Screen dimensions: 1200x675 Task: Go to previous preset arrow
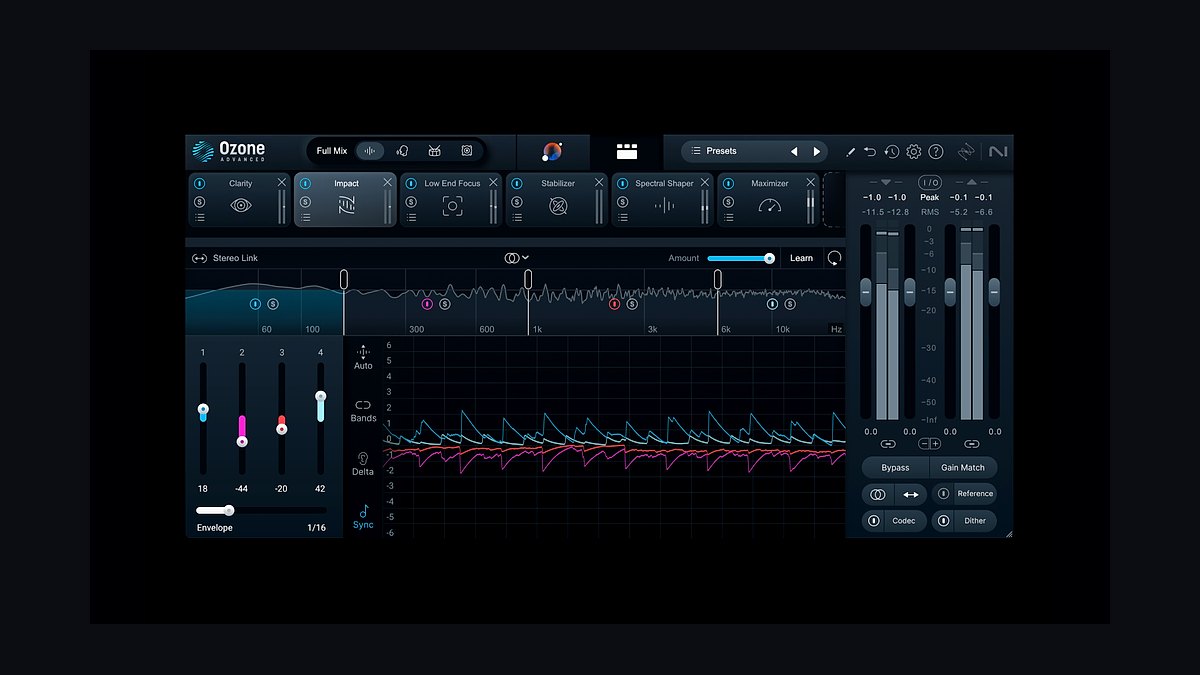pyautogui.click(x=794, y=152)
